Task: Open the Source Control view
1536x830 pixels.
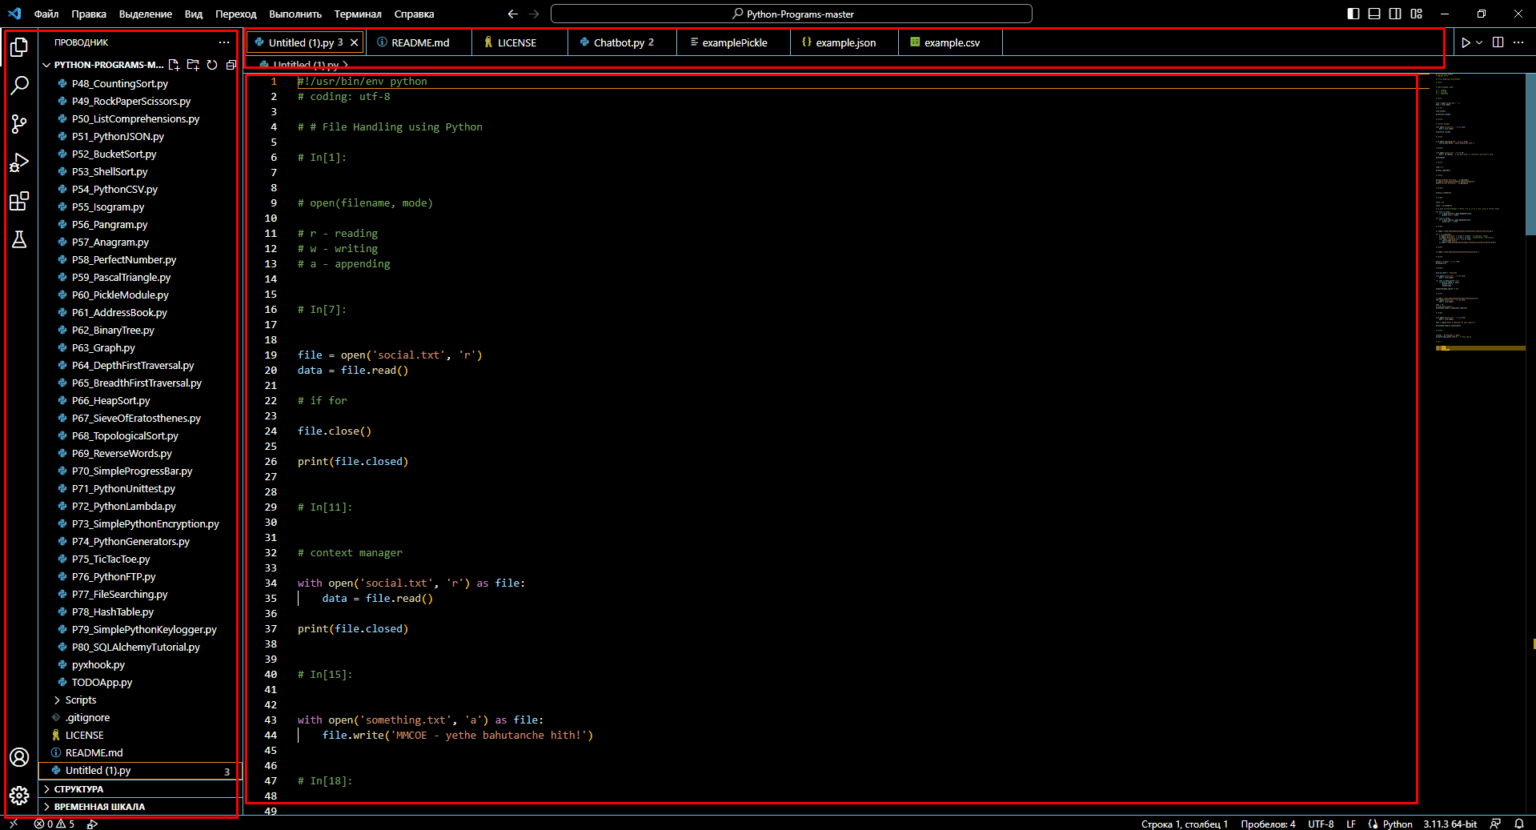Action: tap(19, 124)
